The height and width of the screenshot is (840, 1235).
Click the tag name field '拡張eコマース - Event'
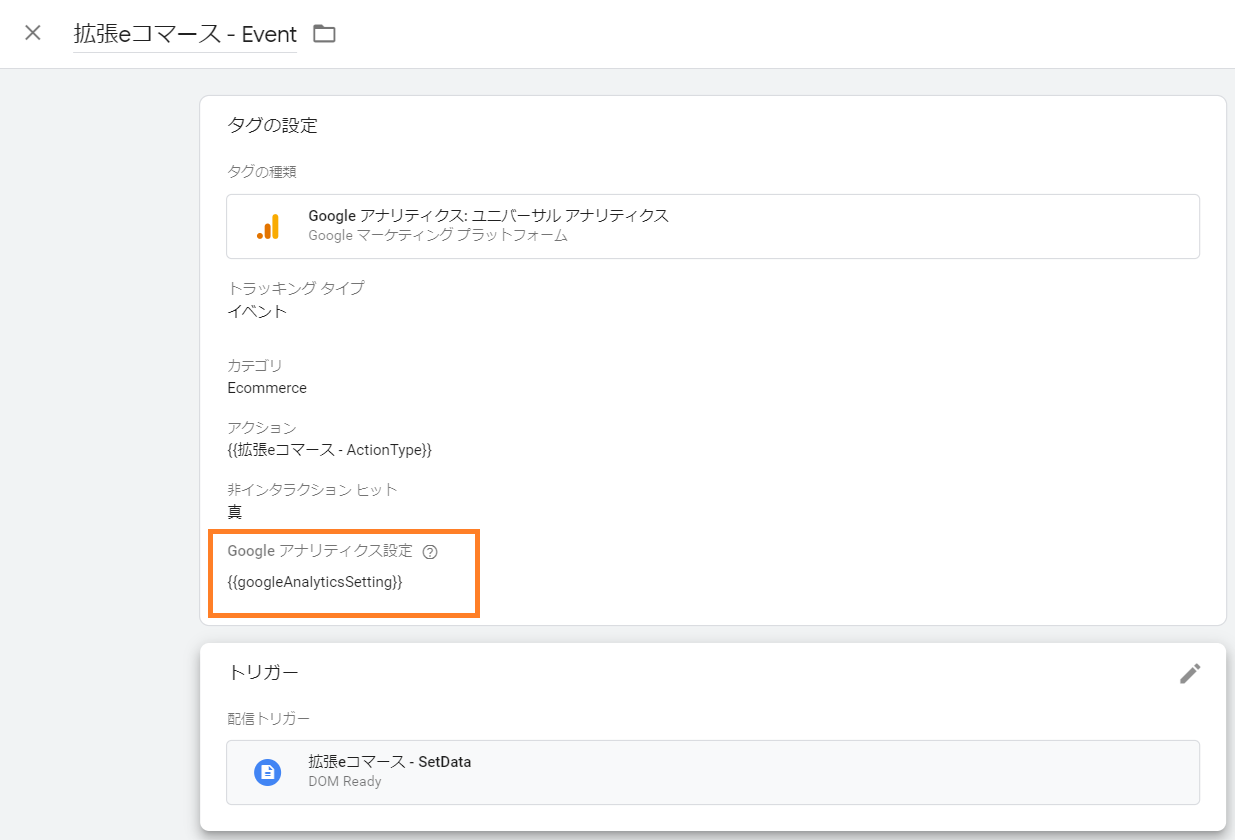pyautogui.click(x=185, y=34)
